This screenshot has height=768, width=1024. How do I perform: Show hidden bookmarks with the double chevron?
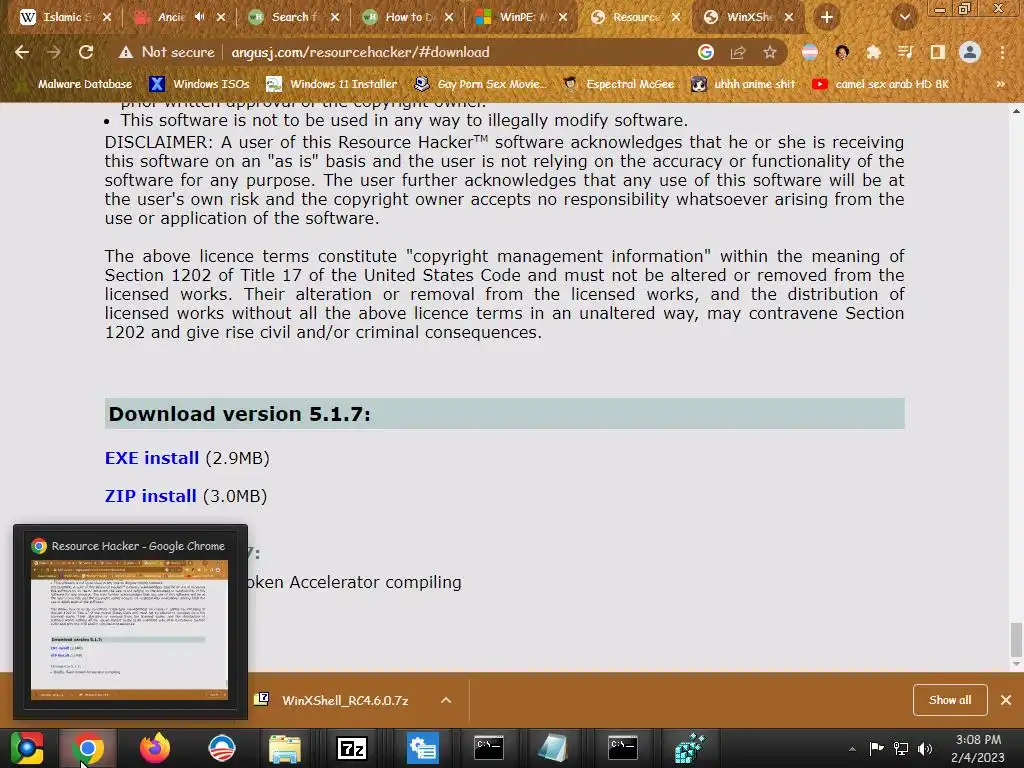(1000, 84)
